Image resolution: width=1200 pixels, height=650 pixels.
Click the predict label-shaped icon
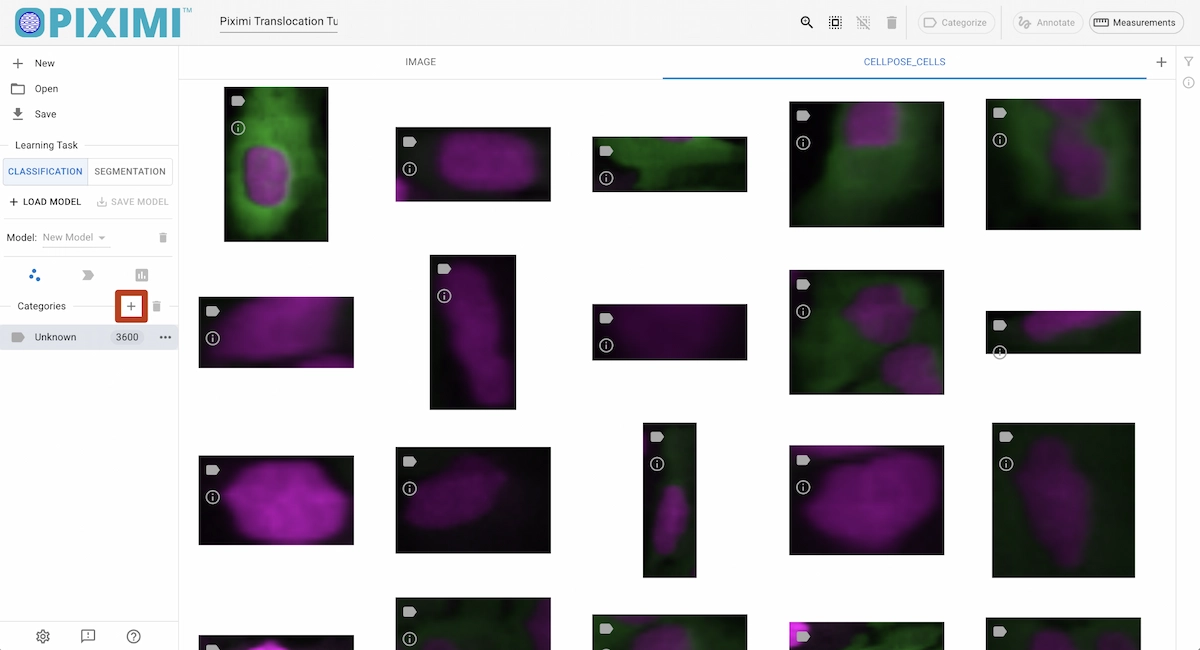88,275
